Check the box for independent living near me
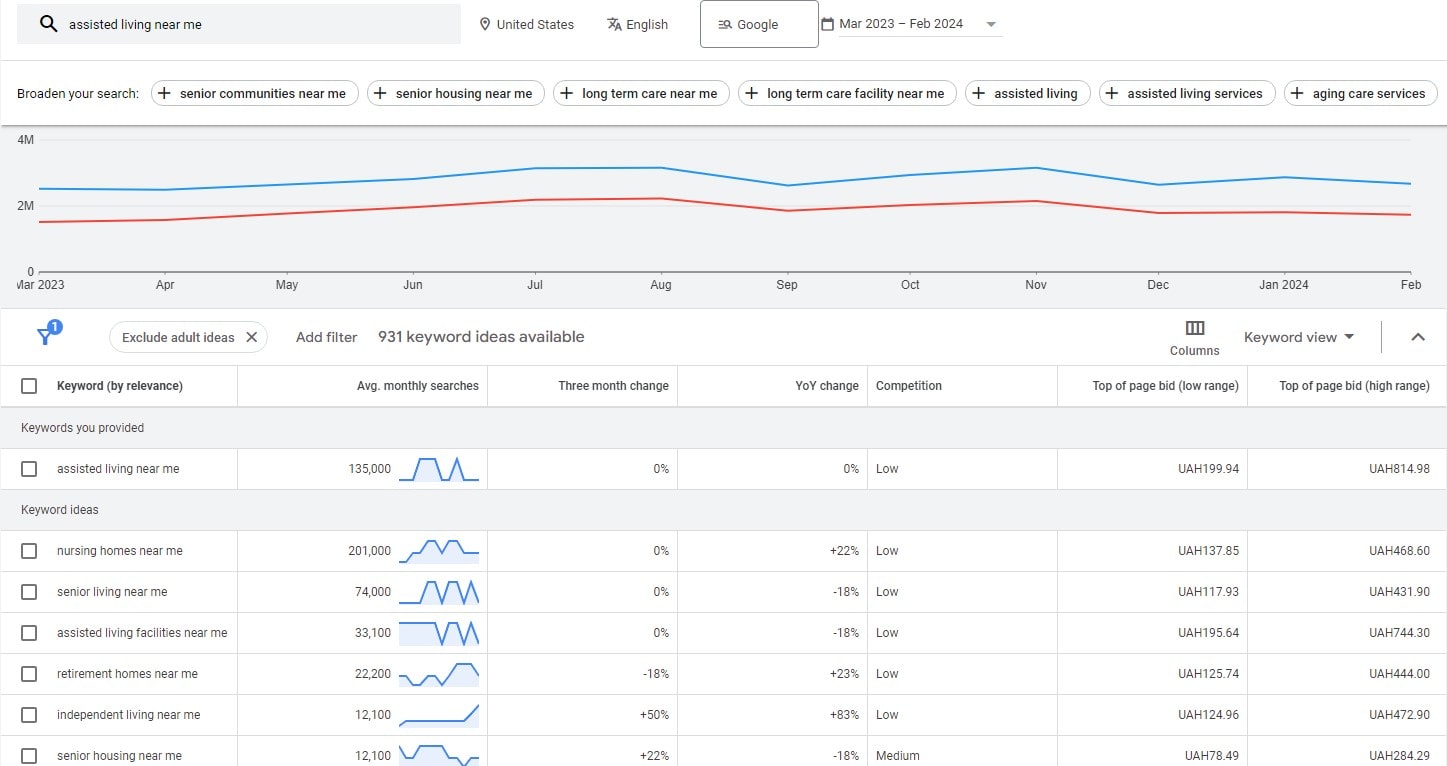This screenshot has width=1447, height=766. [29, 715]
